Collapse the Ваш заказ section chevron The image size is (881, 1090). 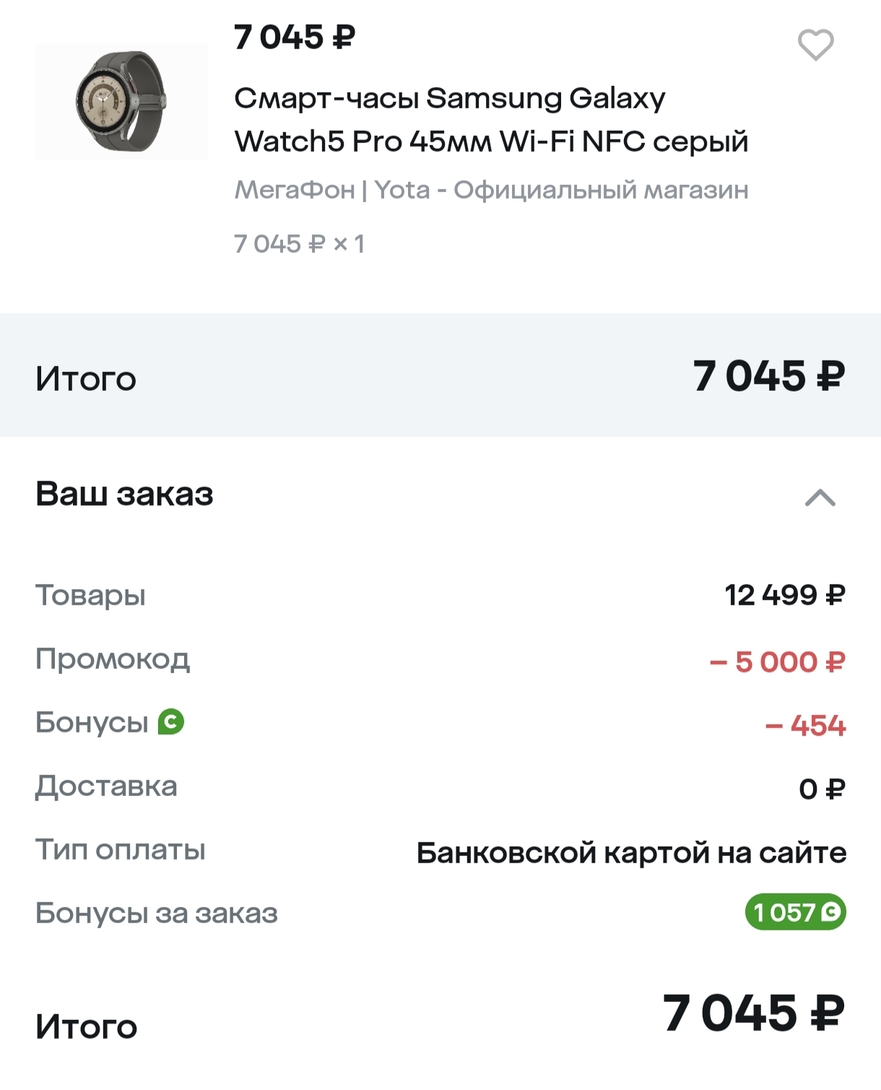point(820,497)
